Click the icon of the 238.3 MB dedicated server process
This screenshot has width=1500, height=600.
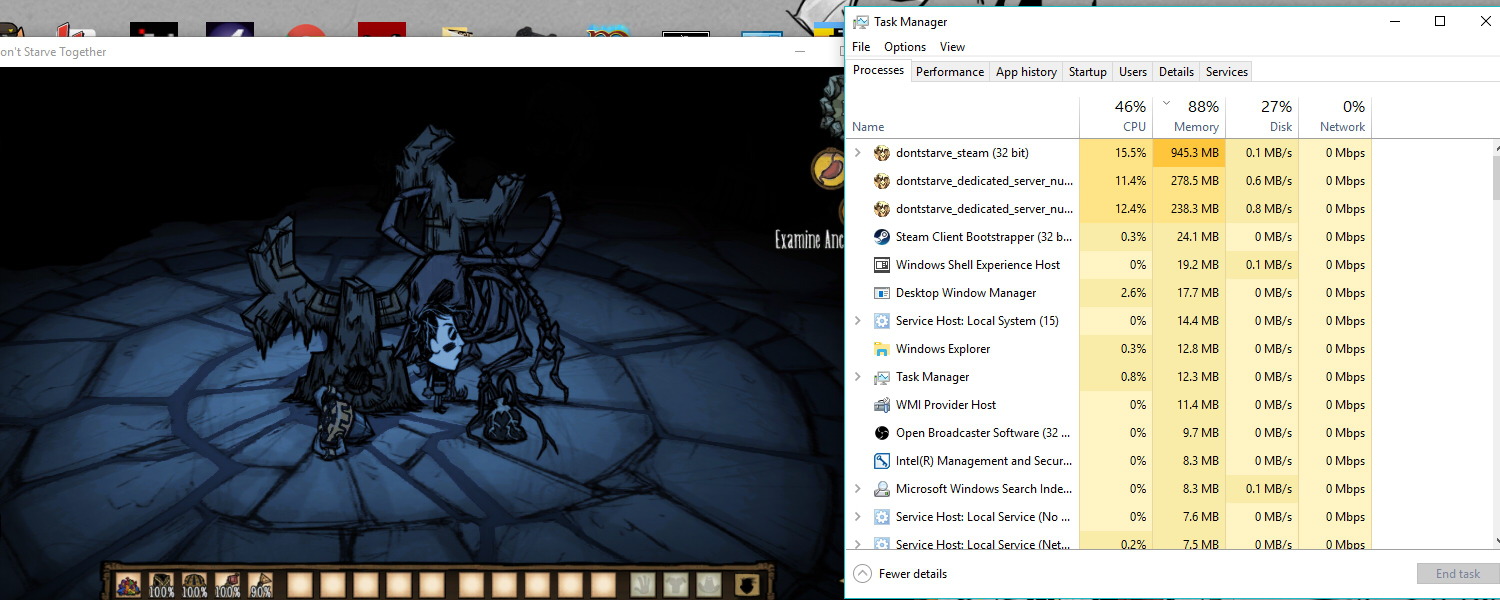point(881,209)
